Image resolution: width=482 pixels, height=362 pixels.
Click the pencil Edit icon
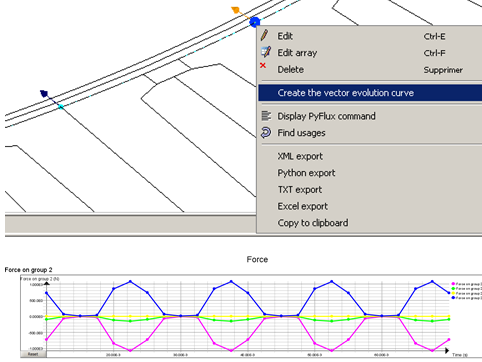pyautogui.click(x=265, y=35)
